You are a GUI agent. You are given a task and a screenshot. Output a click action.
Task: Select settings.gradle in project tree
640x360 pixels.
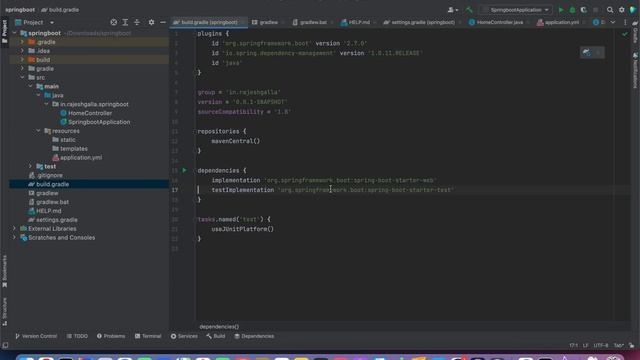tap(56, 220)
